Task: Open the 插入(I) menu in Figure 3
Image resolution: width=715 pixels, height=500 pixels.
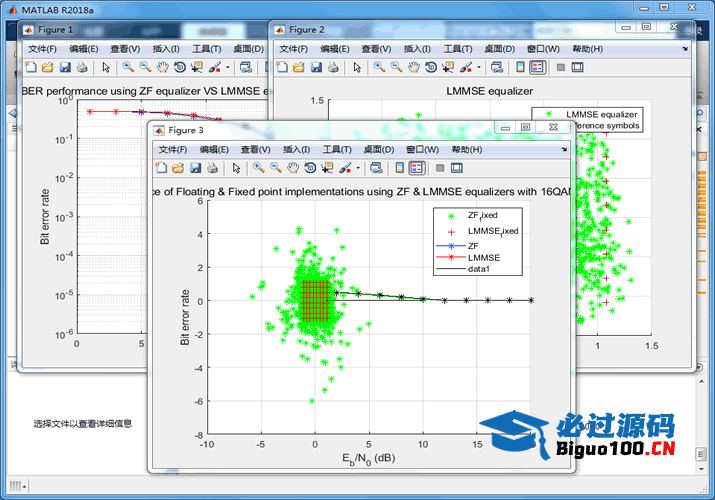Action: [x=297, y=150]
